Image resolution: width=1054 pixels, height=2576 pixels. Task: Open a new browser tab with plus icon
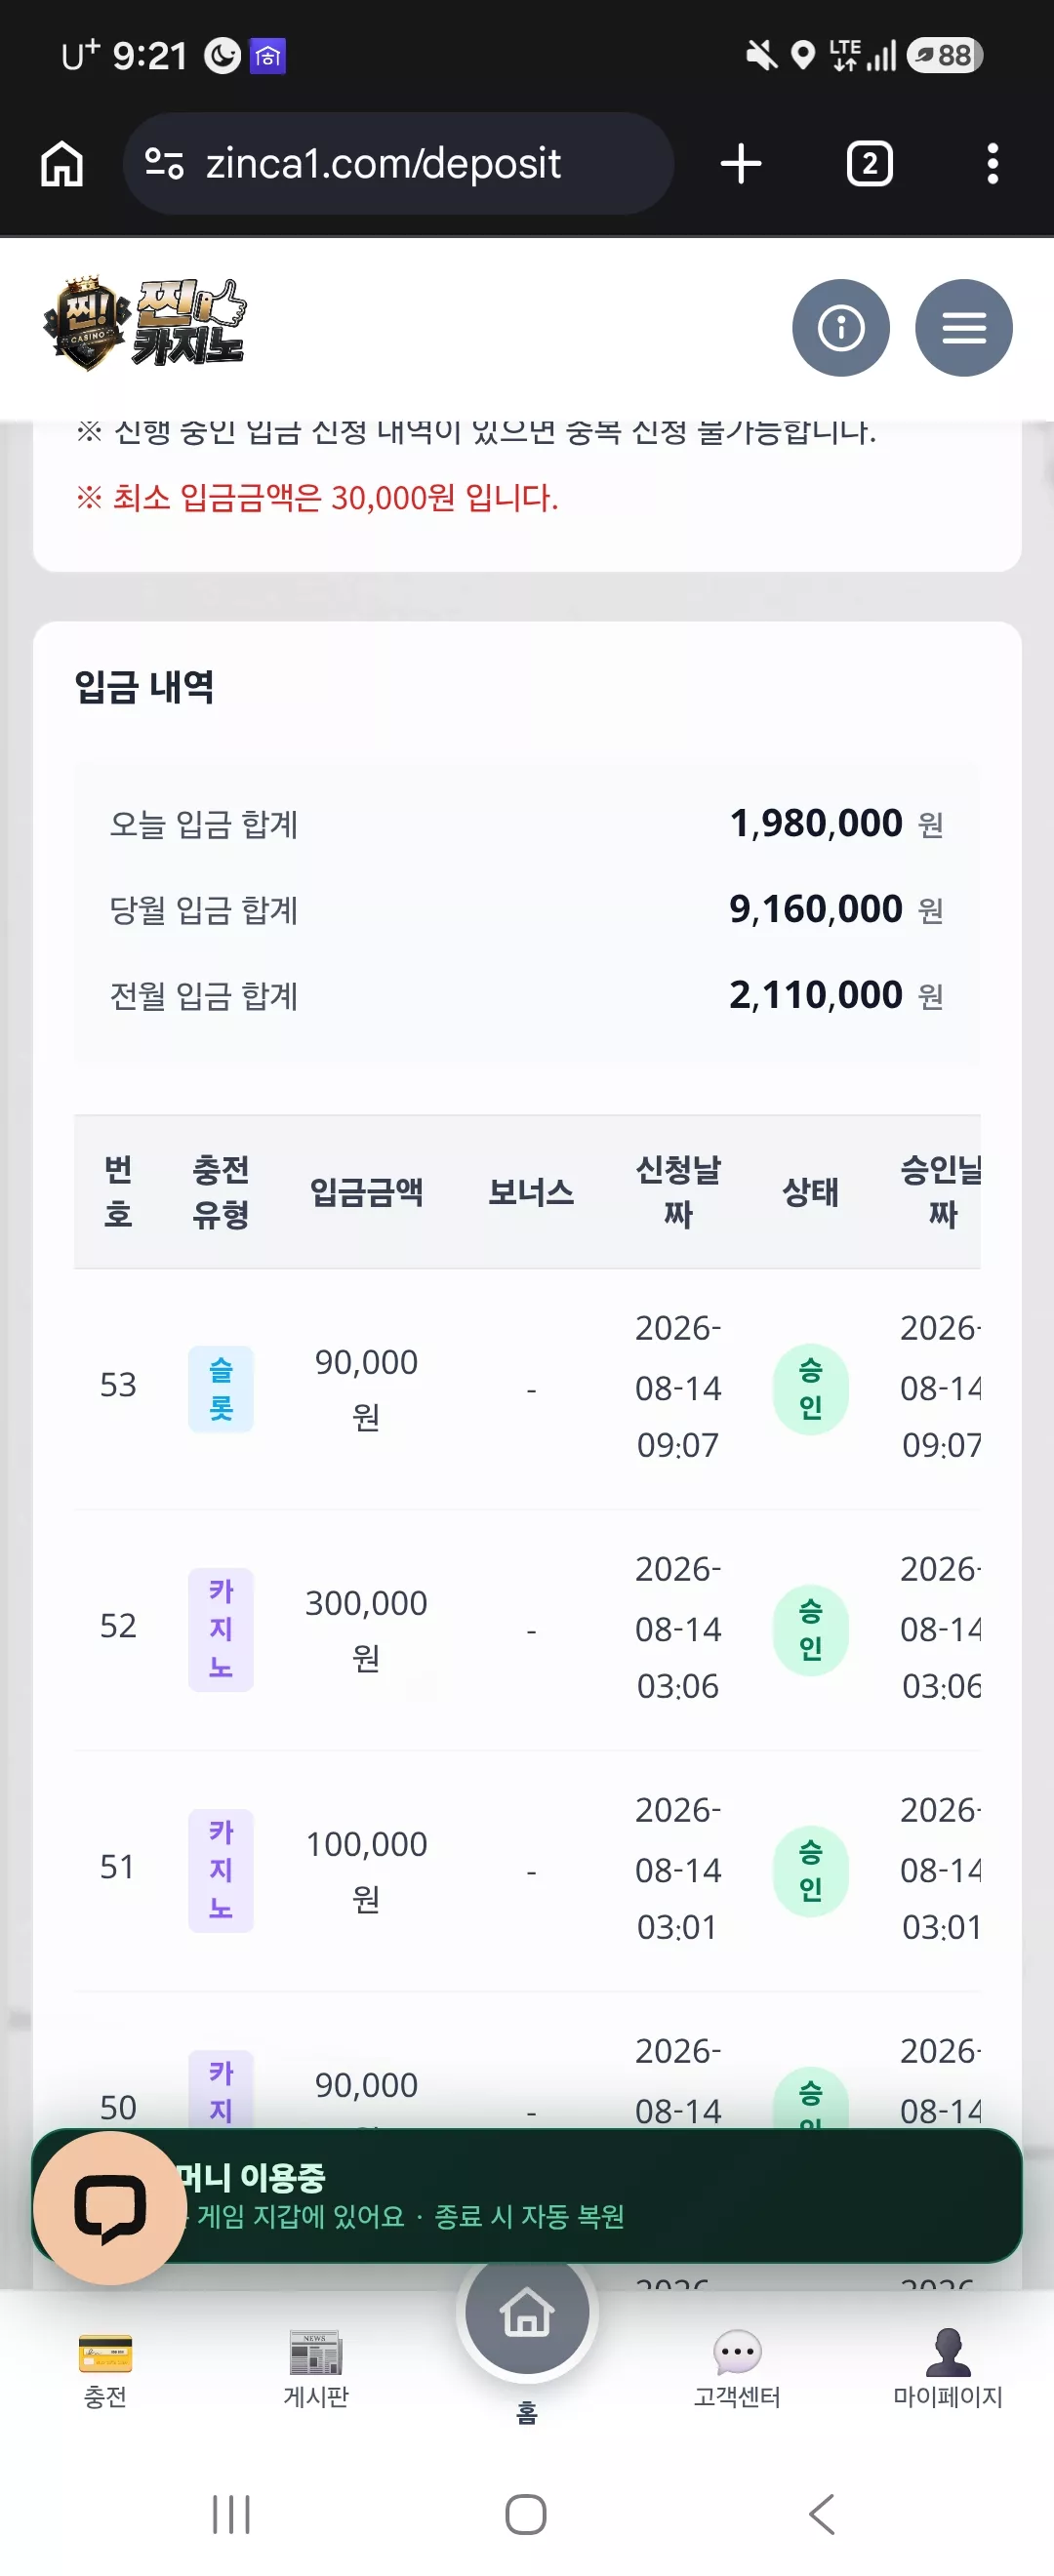click(741, 163)
